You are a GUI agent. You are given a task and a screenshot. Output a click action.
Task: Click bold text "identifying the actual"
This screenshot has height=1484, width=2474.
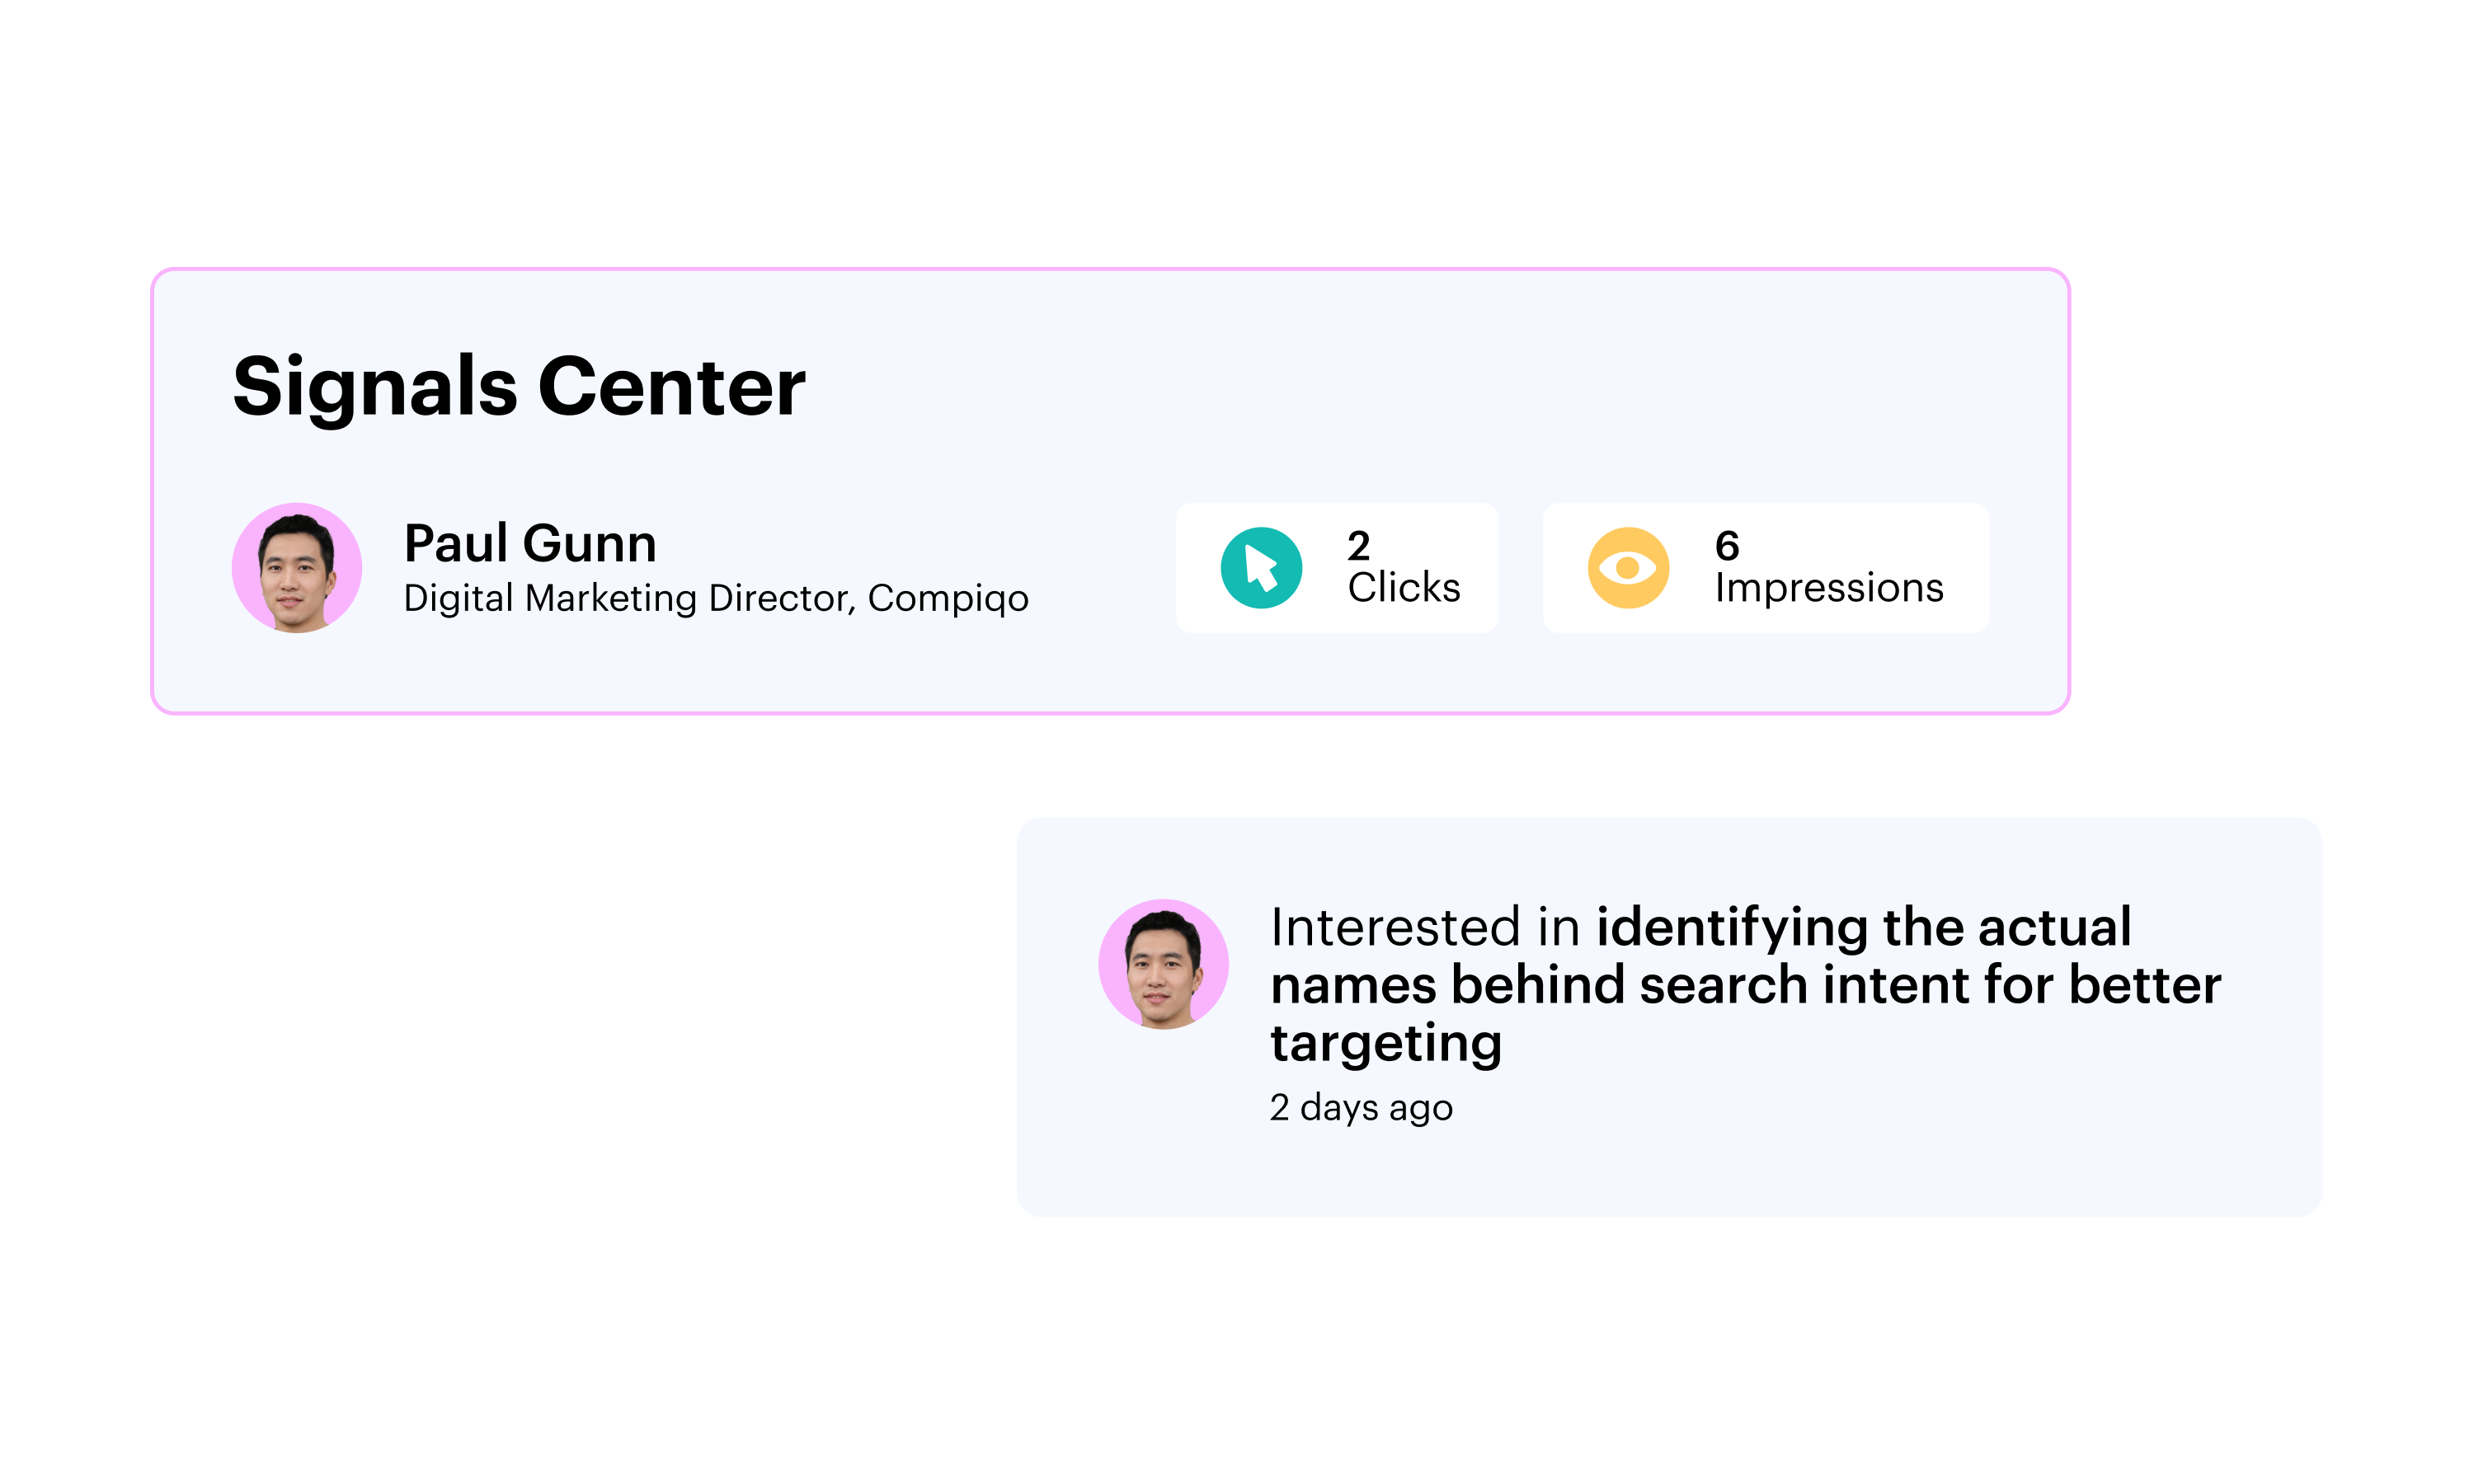pos(1864,927)
